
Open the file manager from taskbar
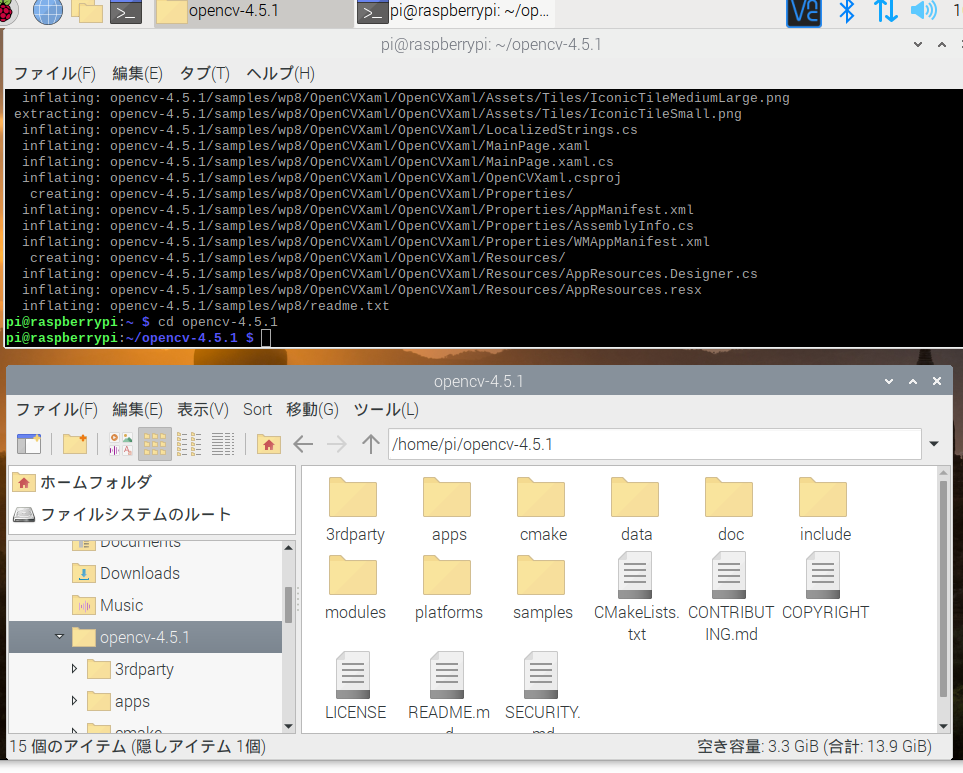click(x=87, y=11)
